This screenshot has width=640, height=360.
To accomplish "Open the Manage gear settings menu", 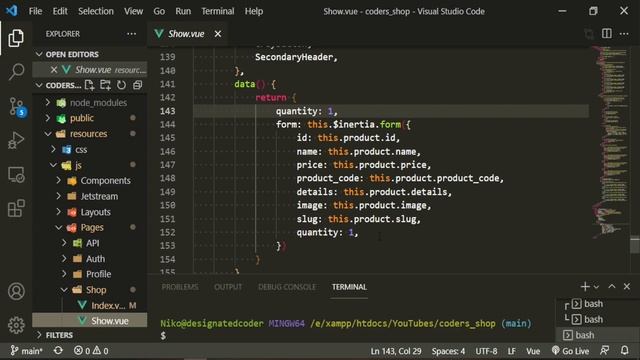I will pyautogui.click(x=16, y=325).
